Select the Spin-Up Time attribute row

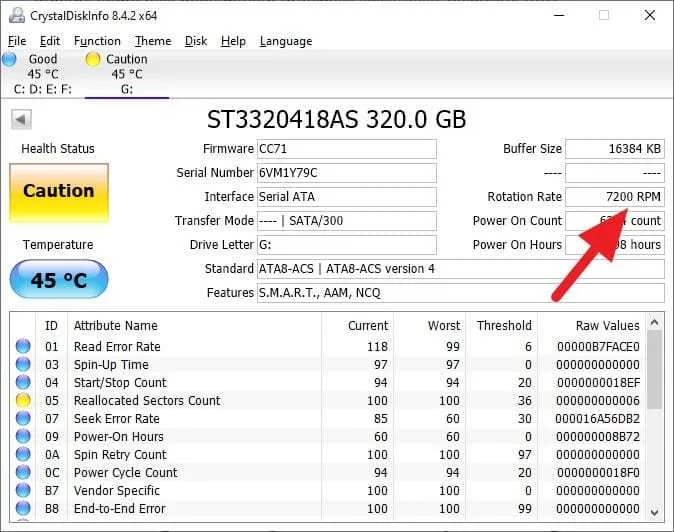click(x=328, y=364)
